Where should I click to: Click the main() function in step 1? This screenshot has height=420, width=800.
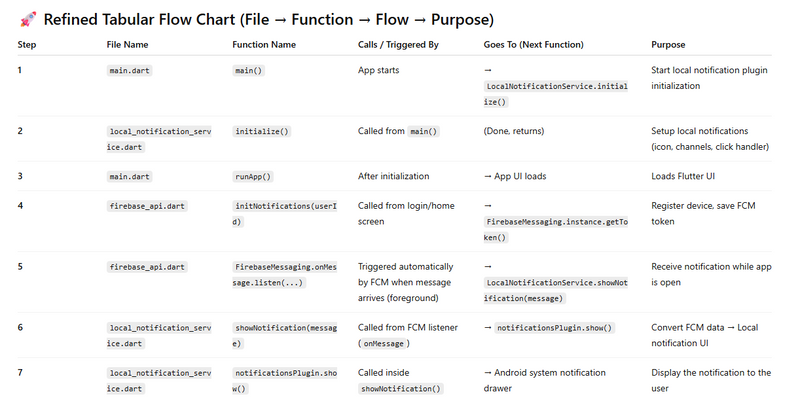250,71
